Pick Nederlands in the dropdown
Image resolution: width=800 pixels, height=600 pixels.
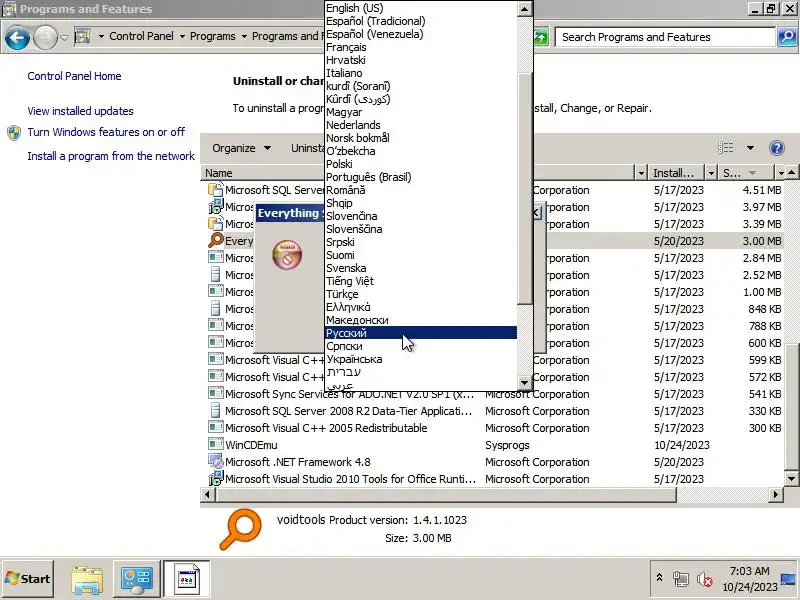[421, 125]
